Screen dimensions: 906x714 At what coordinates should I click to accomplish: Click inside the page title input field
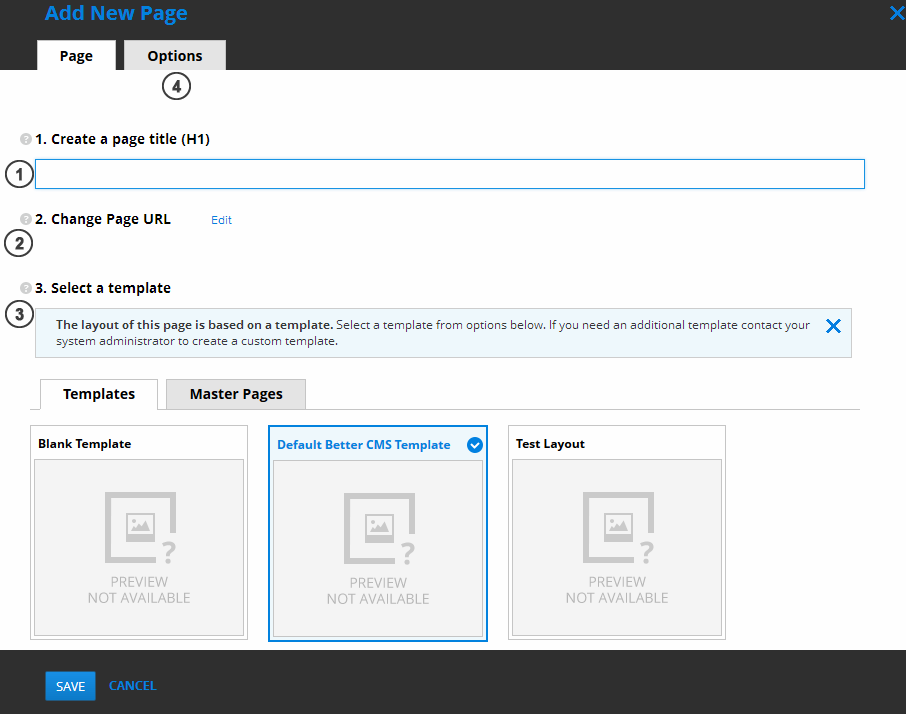point(449,173)
